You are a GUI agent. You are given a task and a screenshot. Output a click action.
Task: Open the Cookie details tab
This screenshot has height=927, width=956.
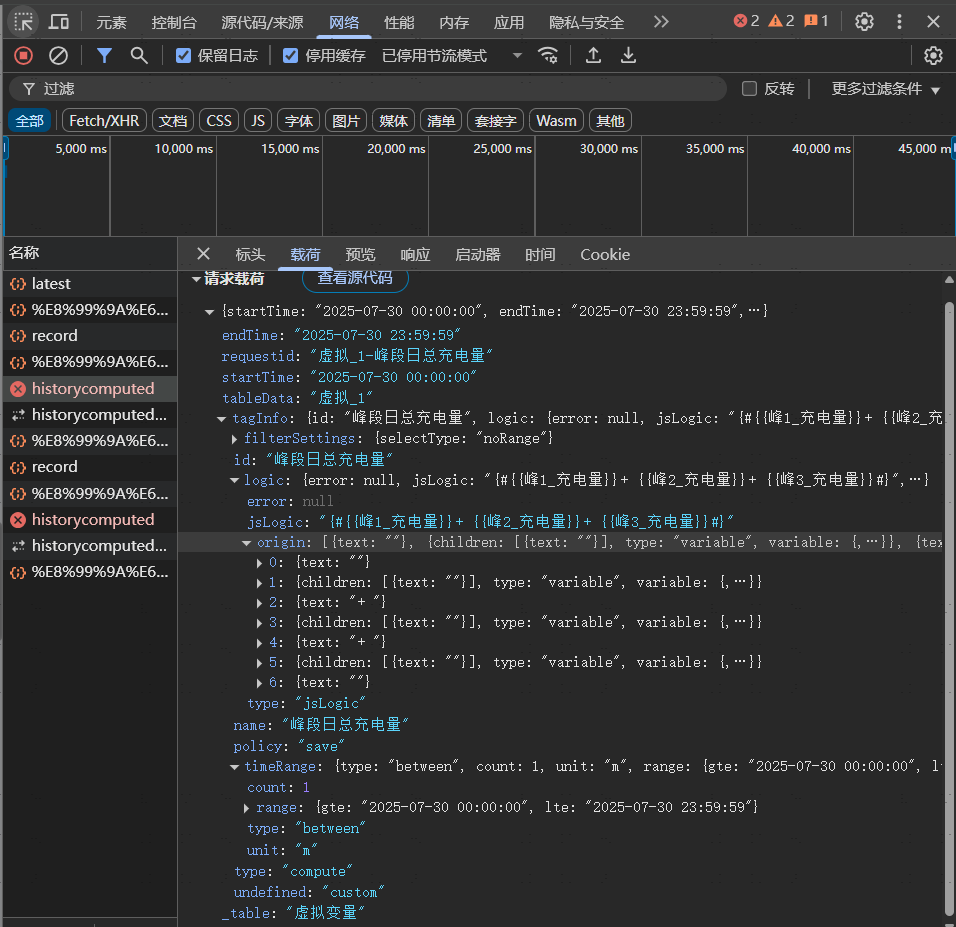click(605, 254)
